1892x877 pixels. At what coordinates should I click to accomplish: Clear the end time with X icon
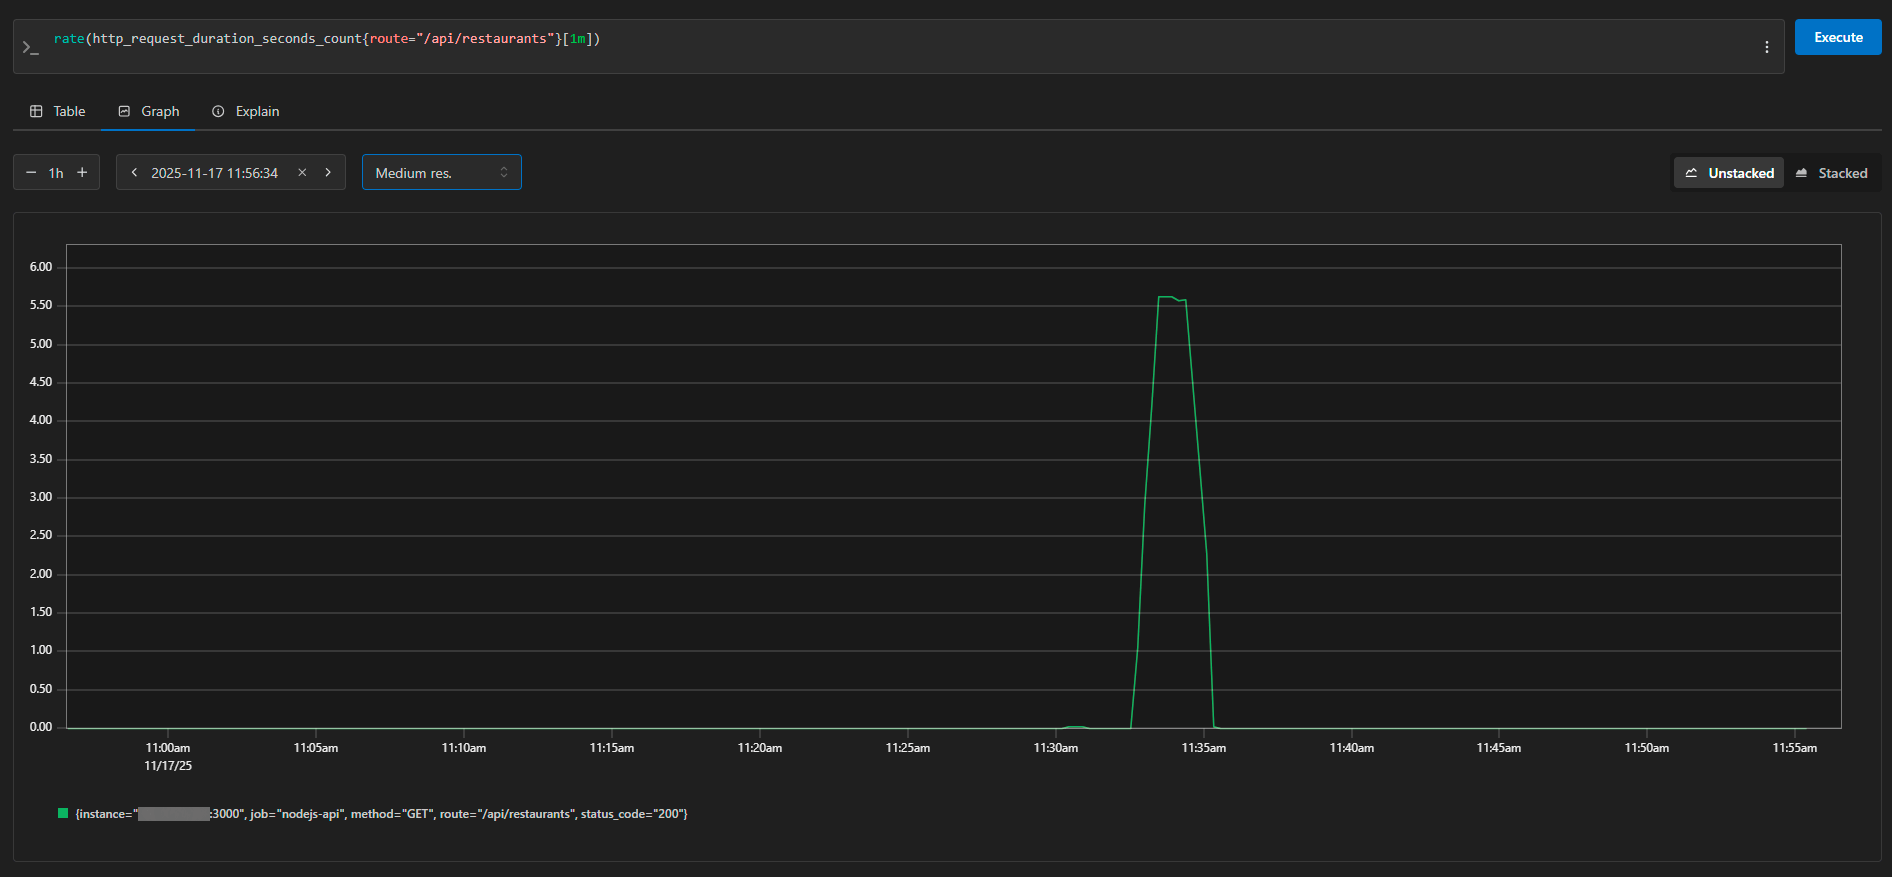point(302,173)
